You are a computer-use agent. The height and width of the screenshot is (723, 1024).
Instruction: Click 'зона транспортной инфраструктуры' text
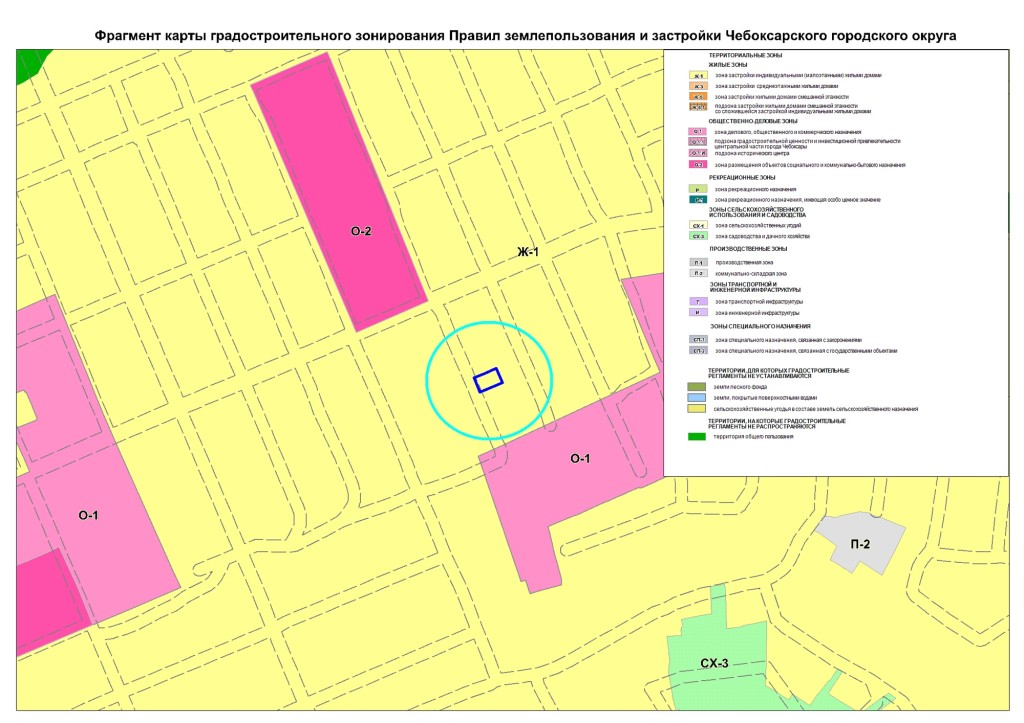[759, 302]
